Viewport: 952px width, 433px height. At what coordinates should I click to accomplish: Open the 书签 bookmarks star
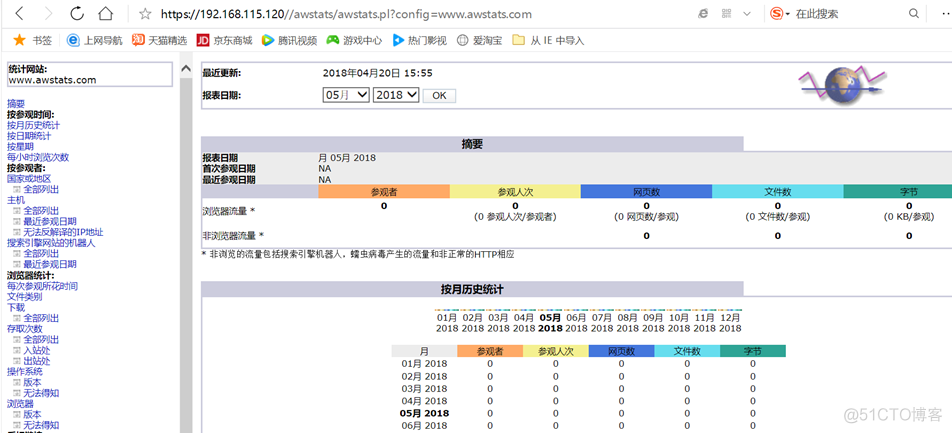[32, 41]
